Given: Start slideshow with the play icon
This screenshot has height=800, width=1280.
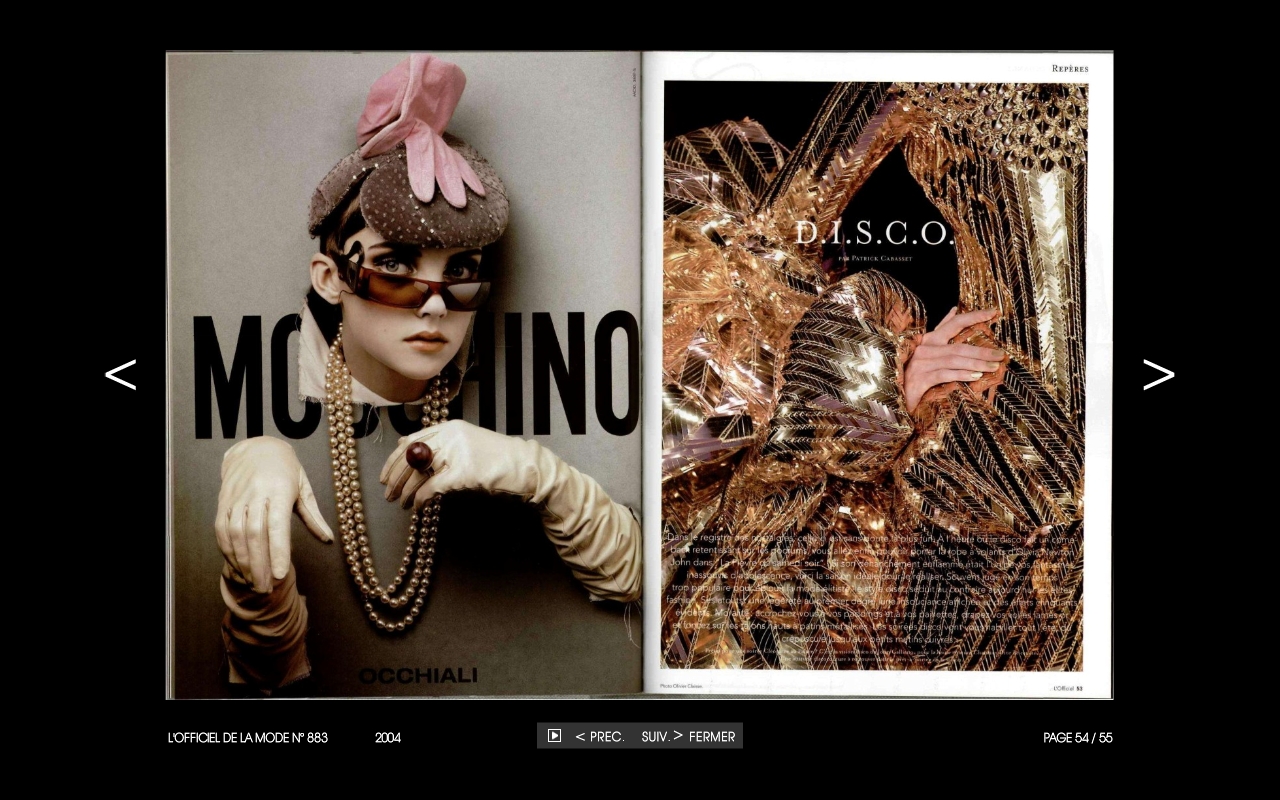Looking at the screenshot, I should click(554, 736).
